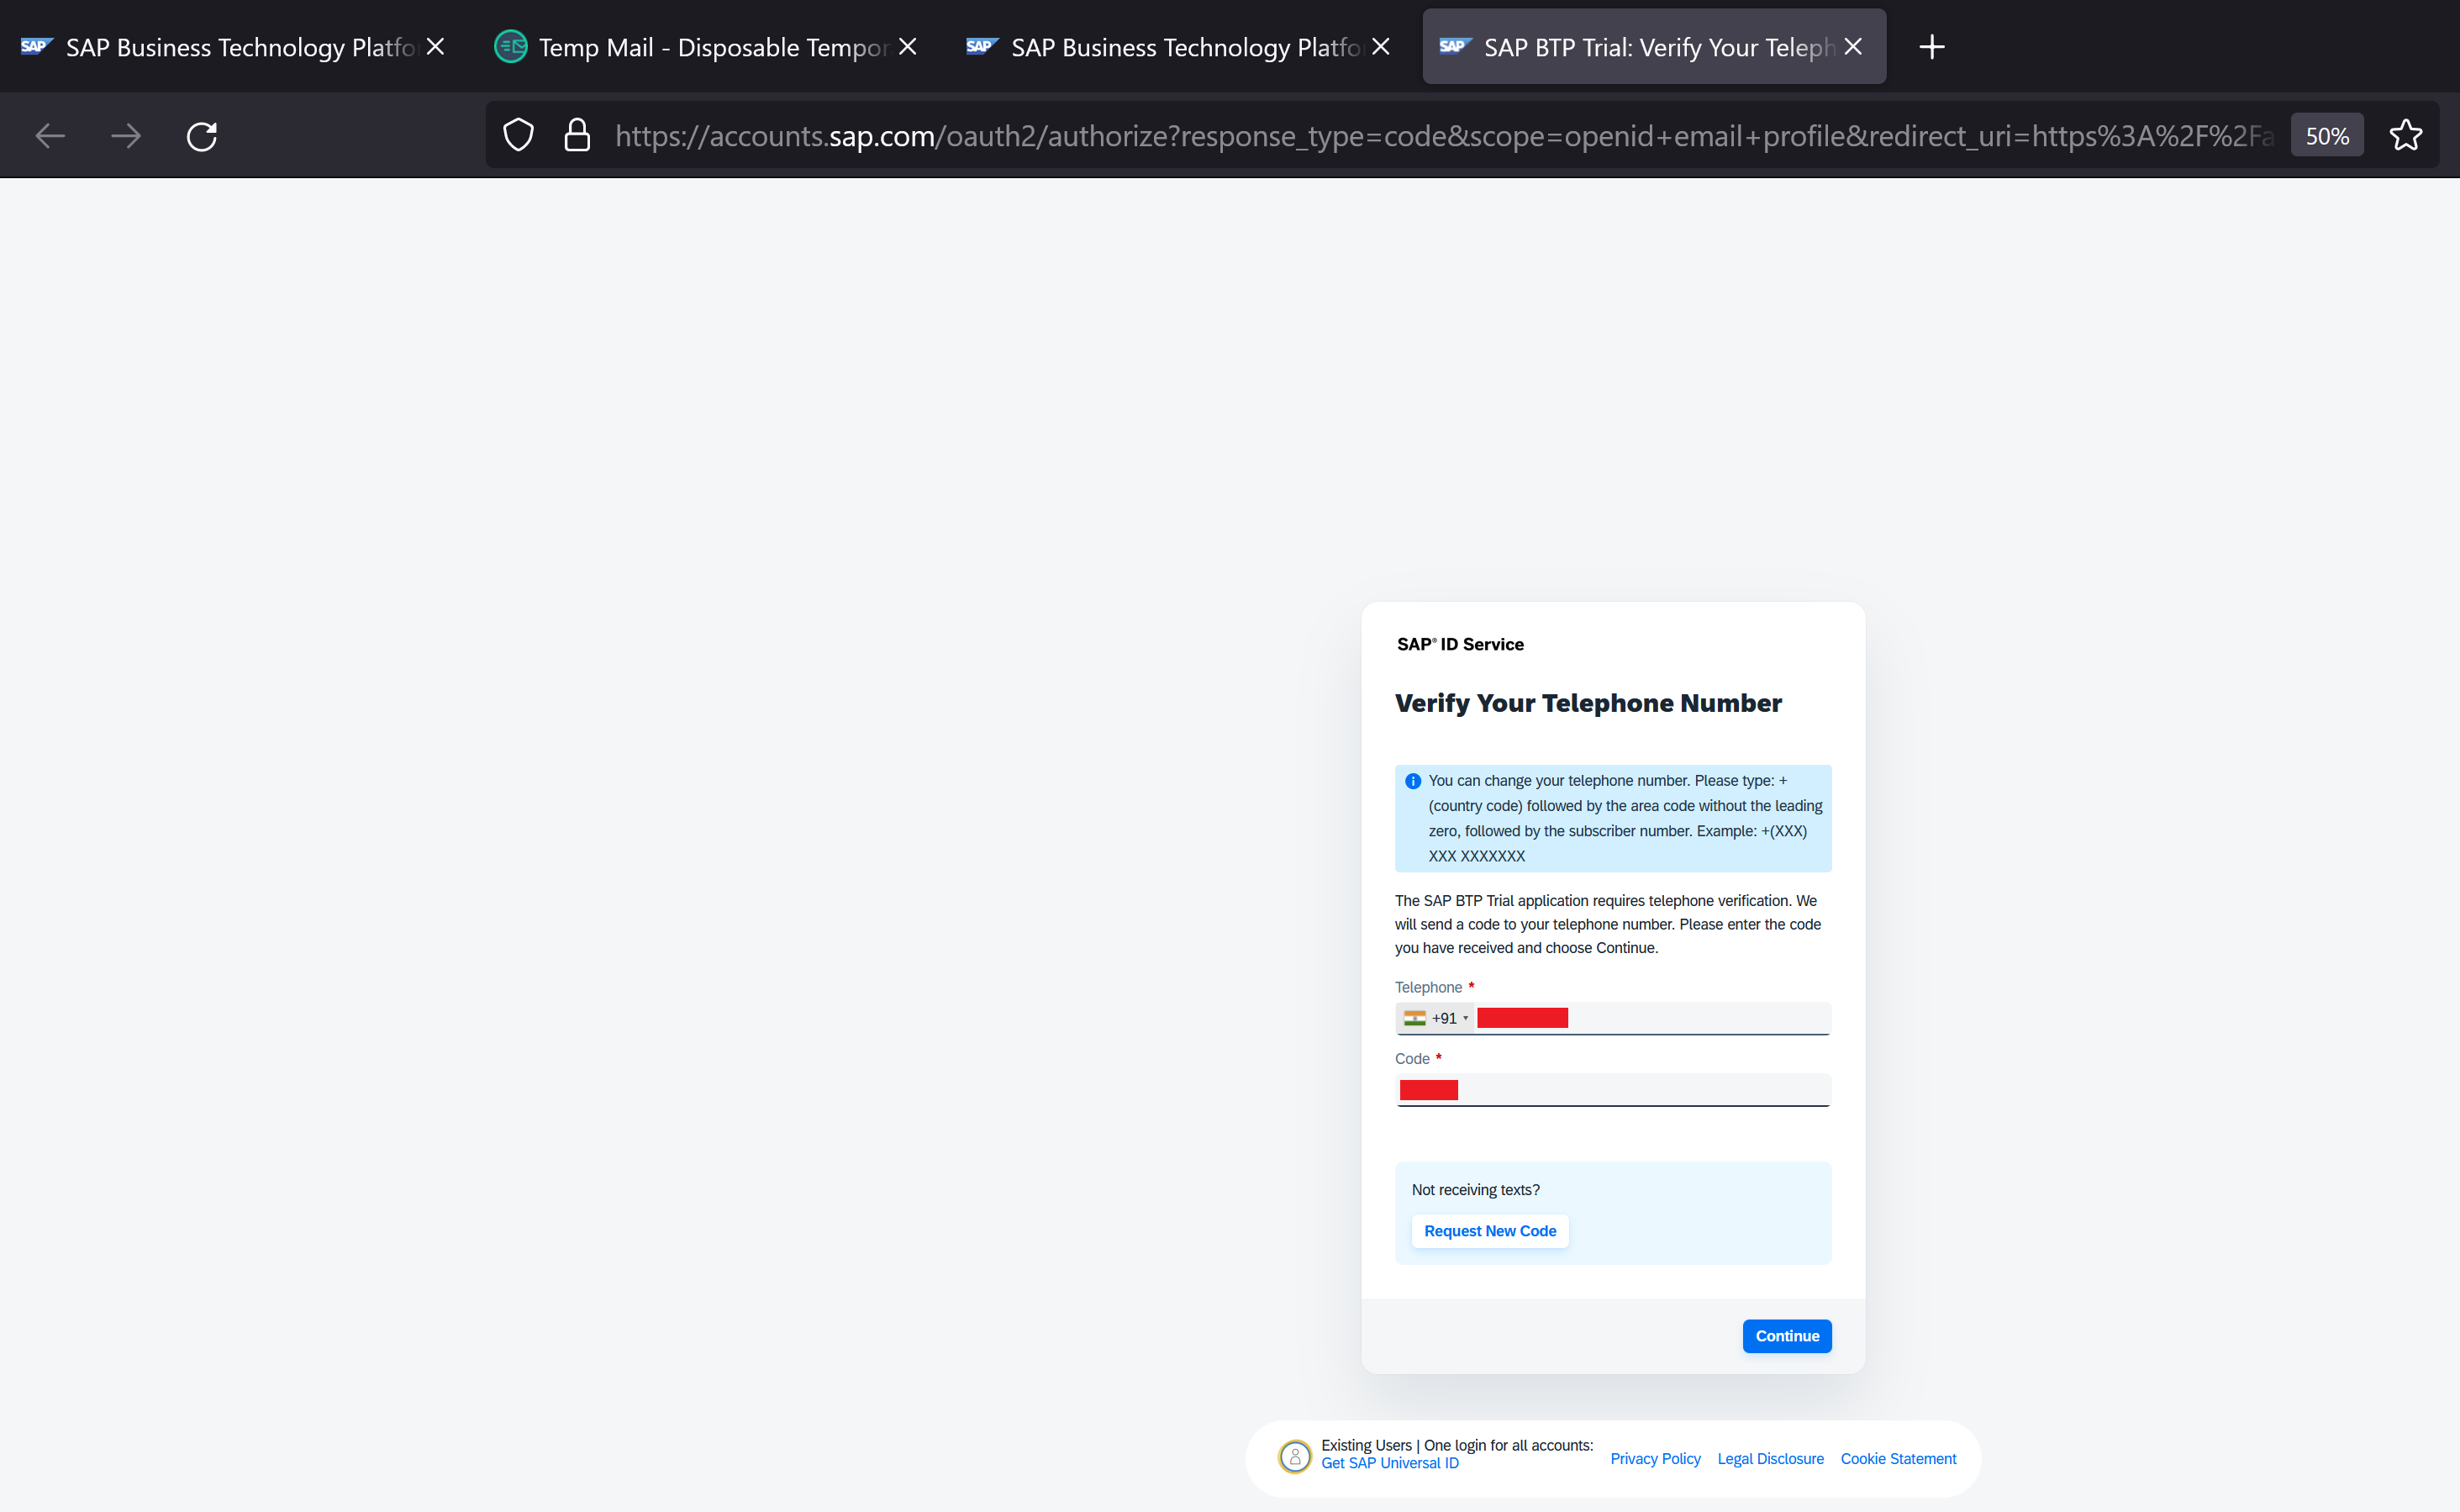The image size is (2460, 1512).
Task: Click the forward navigation arrow
Action: coord(126,136)
